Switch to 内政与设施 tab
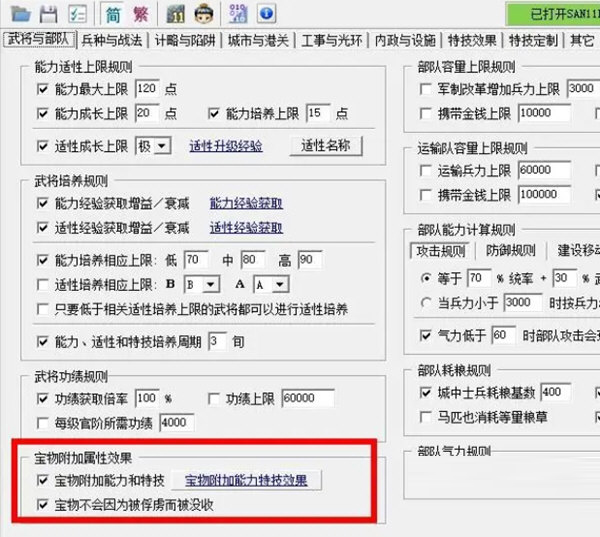 [x=405, y=40]
